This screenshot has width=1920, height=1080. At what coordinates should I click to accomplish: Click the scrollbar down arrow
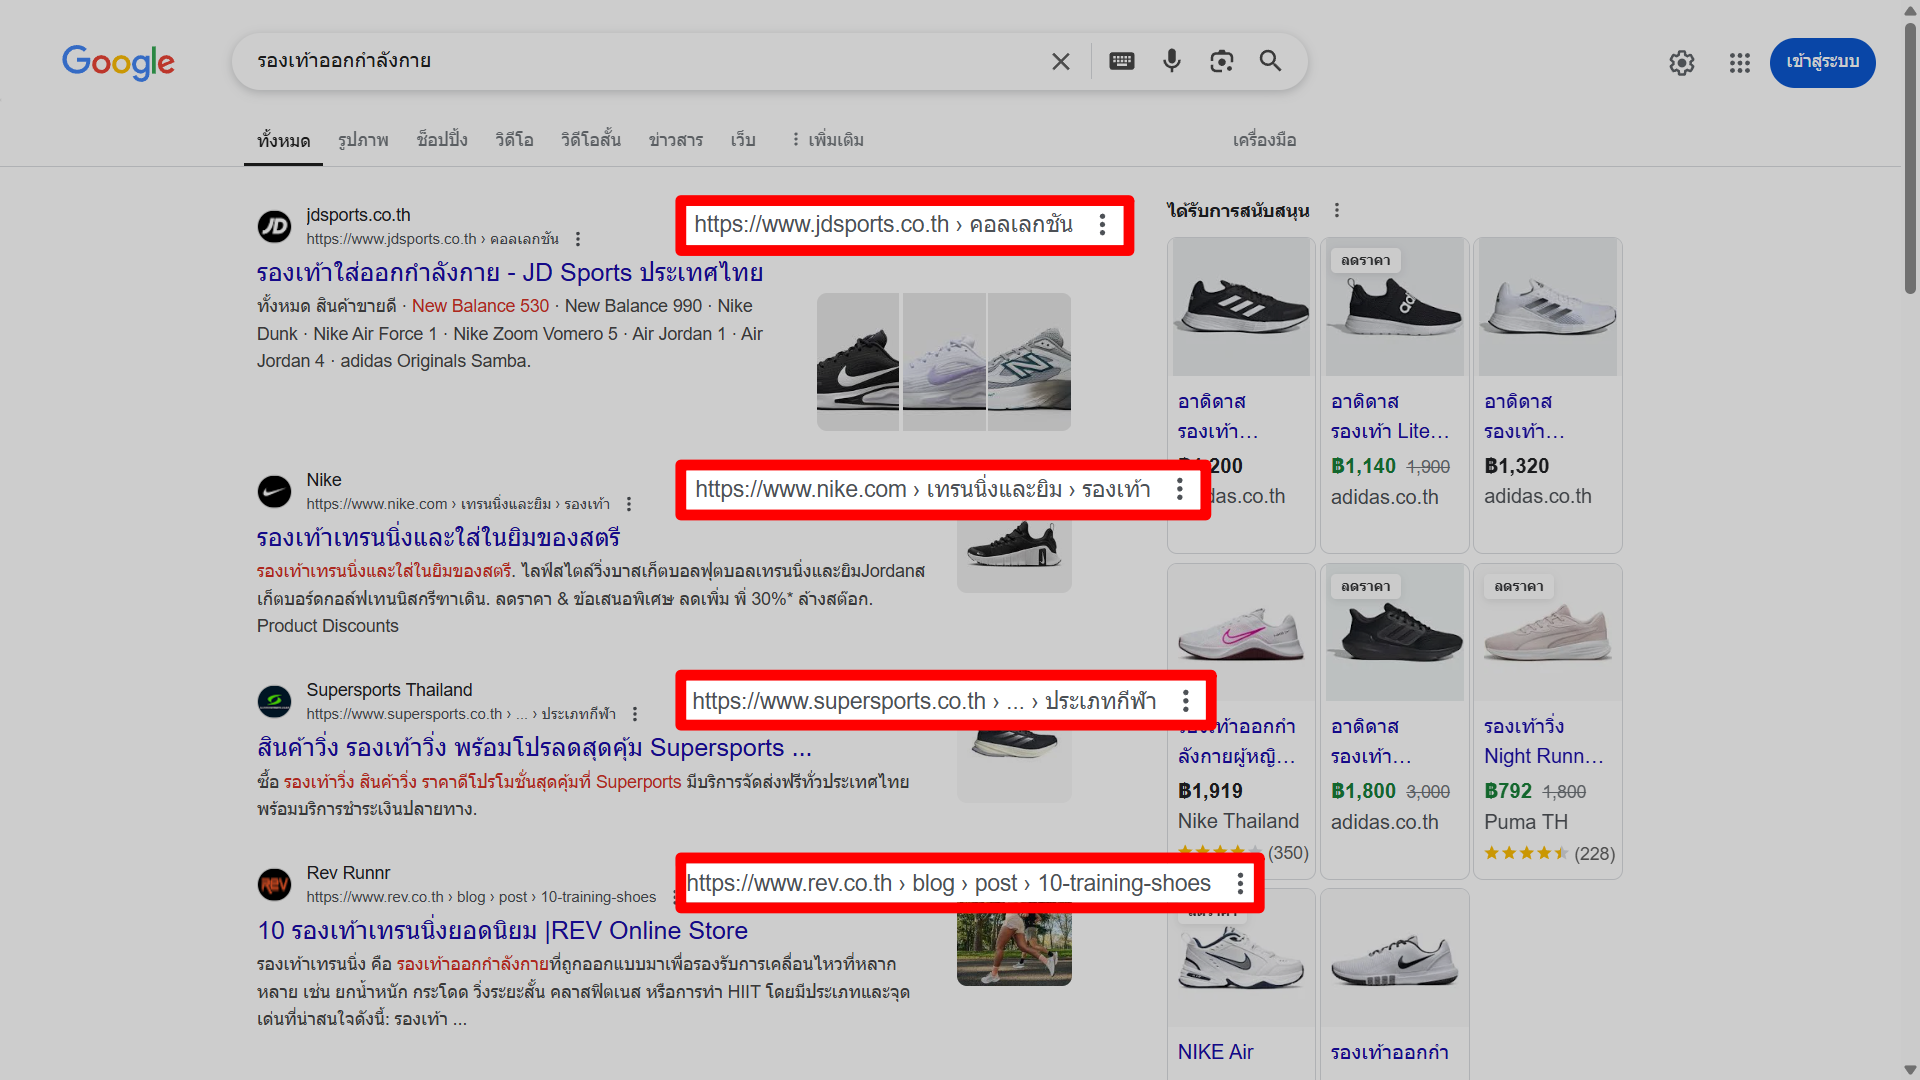1910,1070
